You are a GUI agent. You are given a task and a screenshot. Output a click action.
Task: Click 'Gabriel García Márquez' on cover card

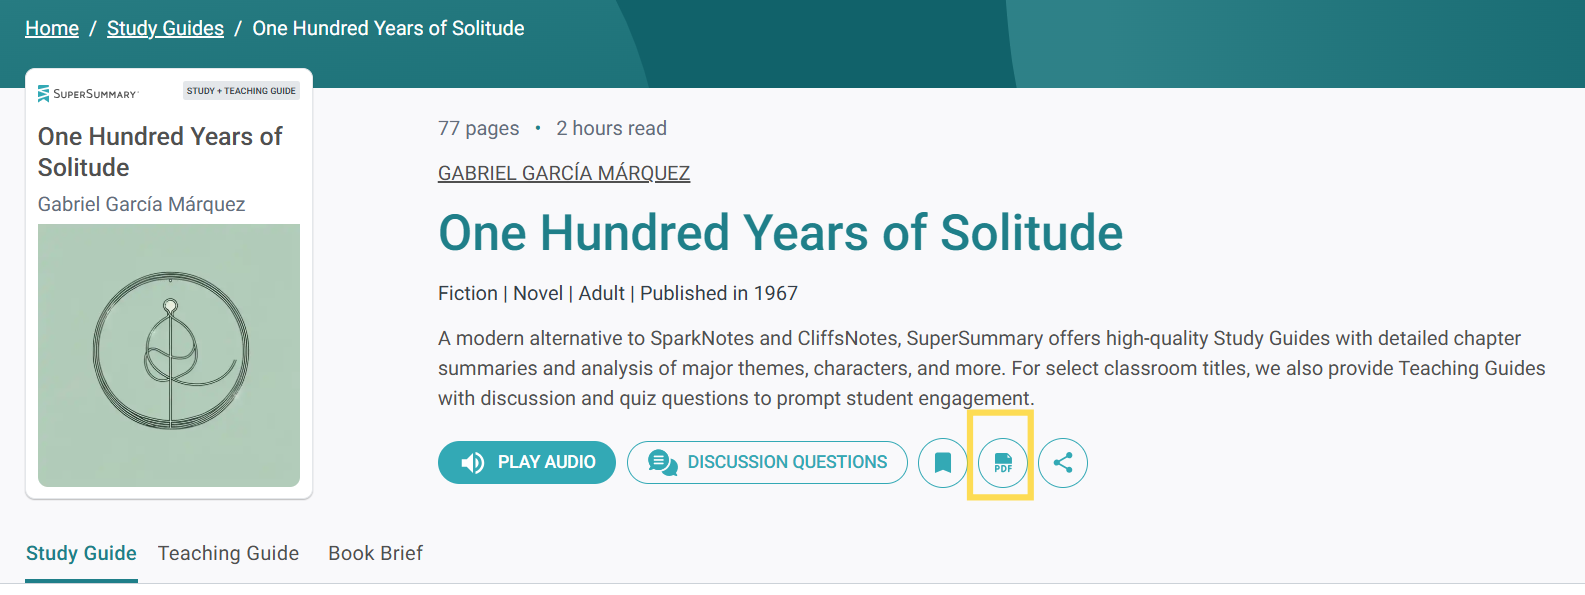point(141,204)
